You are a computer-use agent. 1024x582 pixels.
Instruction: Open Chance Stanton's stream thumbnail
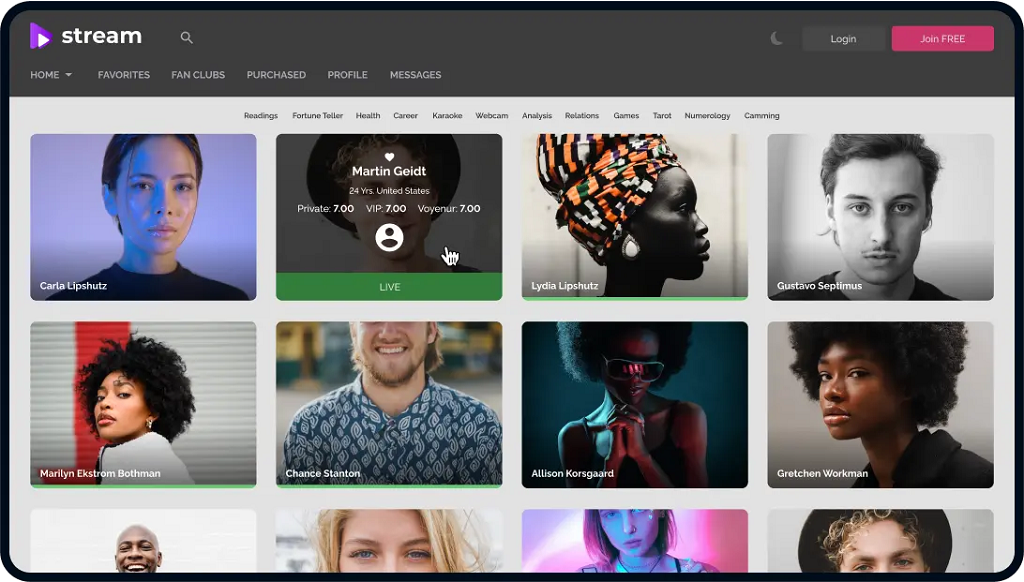coord(389,404)
